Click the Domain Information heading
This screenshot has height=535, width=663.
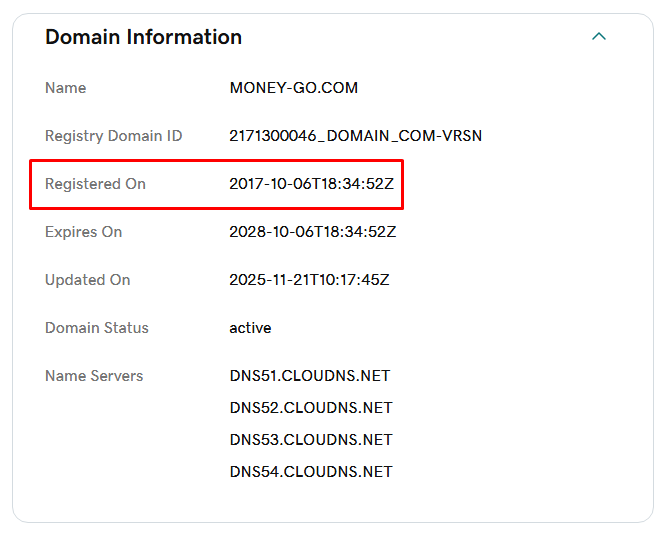pyautogui.click(x=143, y=37)
